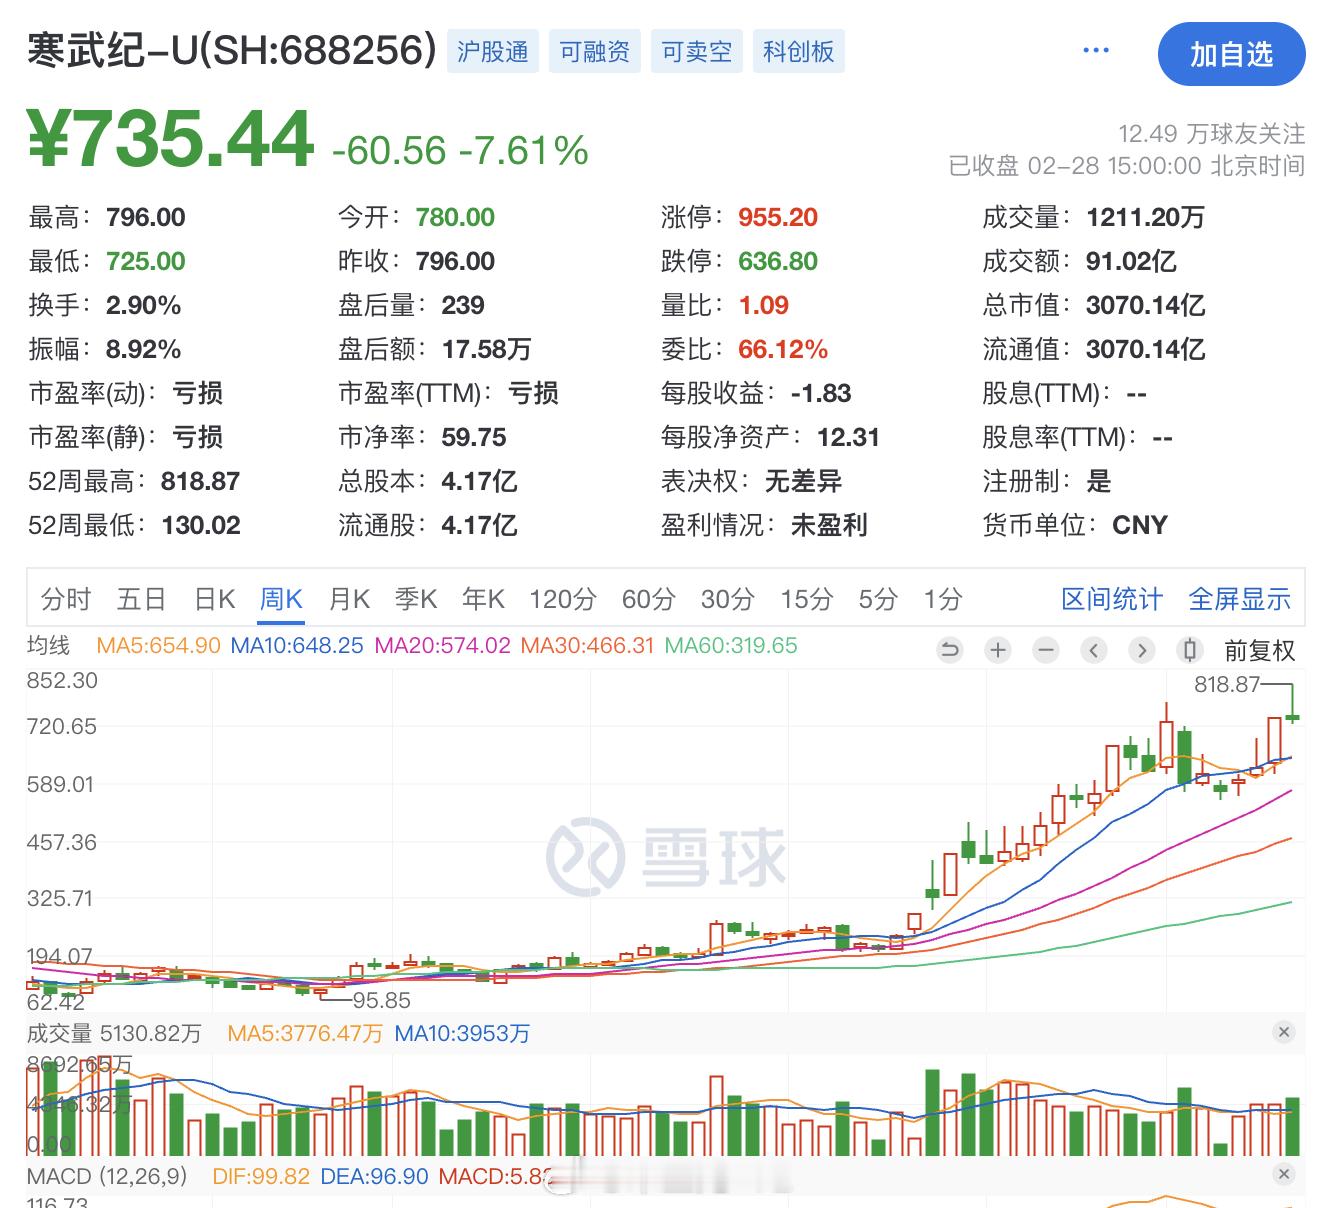The image size is (1336, 1208).
Task: Click the MA60:319.65 legend label
Action: pyautogui.click(x=731, y=645)
